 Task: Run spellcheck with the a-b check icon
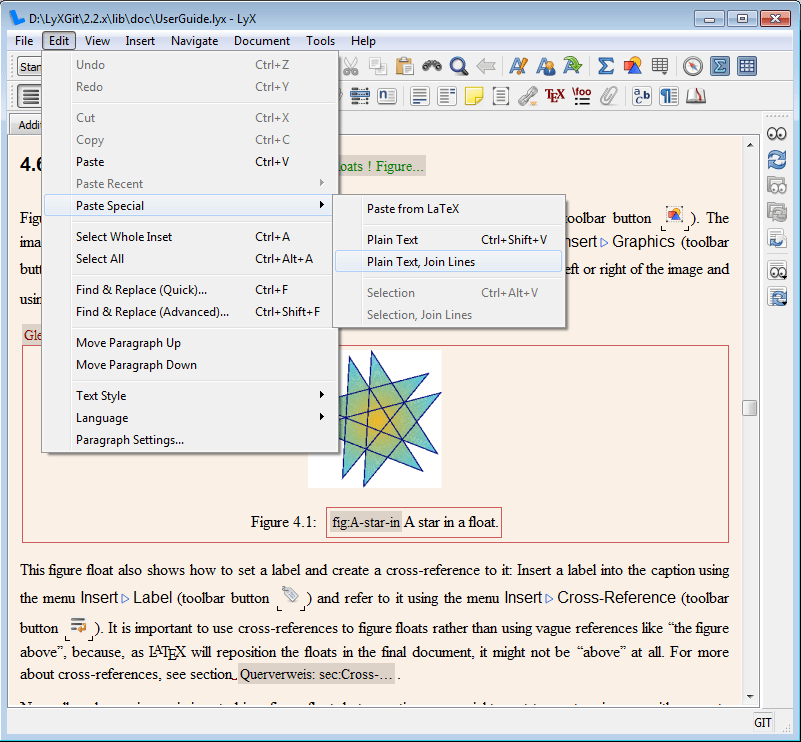click(x=641, y=96)
